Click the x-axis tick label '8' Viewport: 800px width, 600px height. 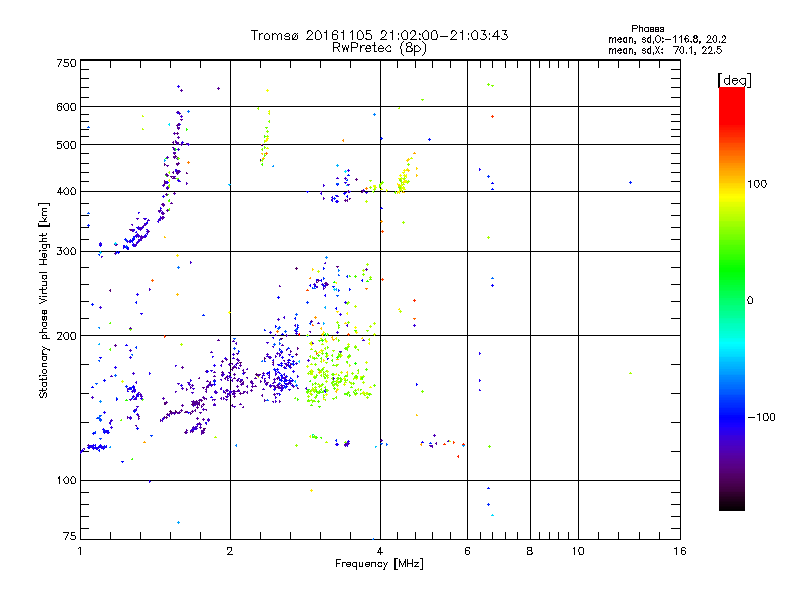coord(530,551)
